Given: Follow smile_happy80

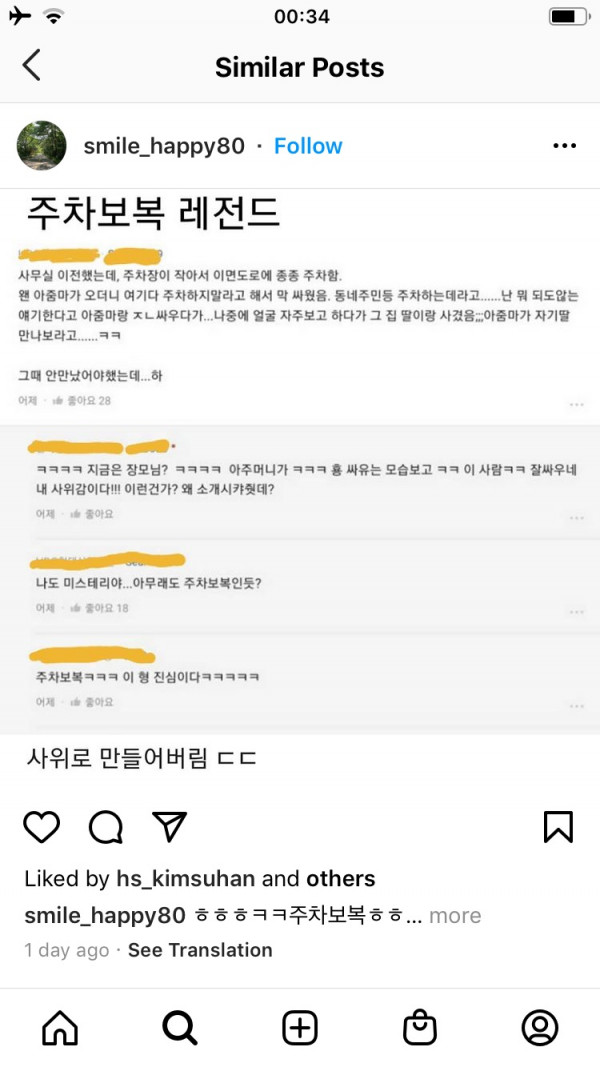Looking at the screenshot, I should coord(308,146).
